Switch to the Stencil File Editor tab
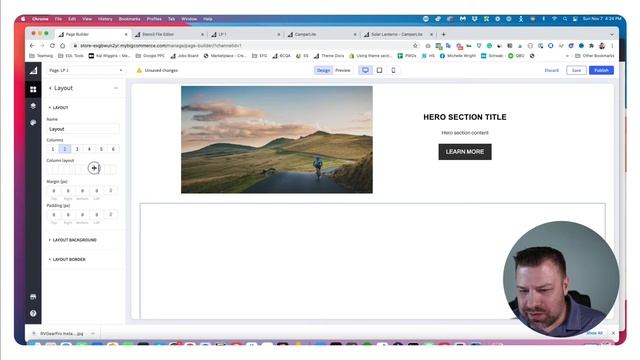640x360 pixels. pyautogui.click(x=169, y=34)
